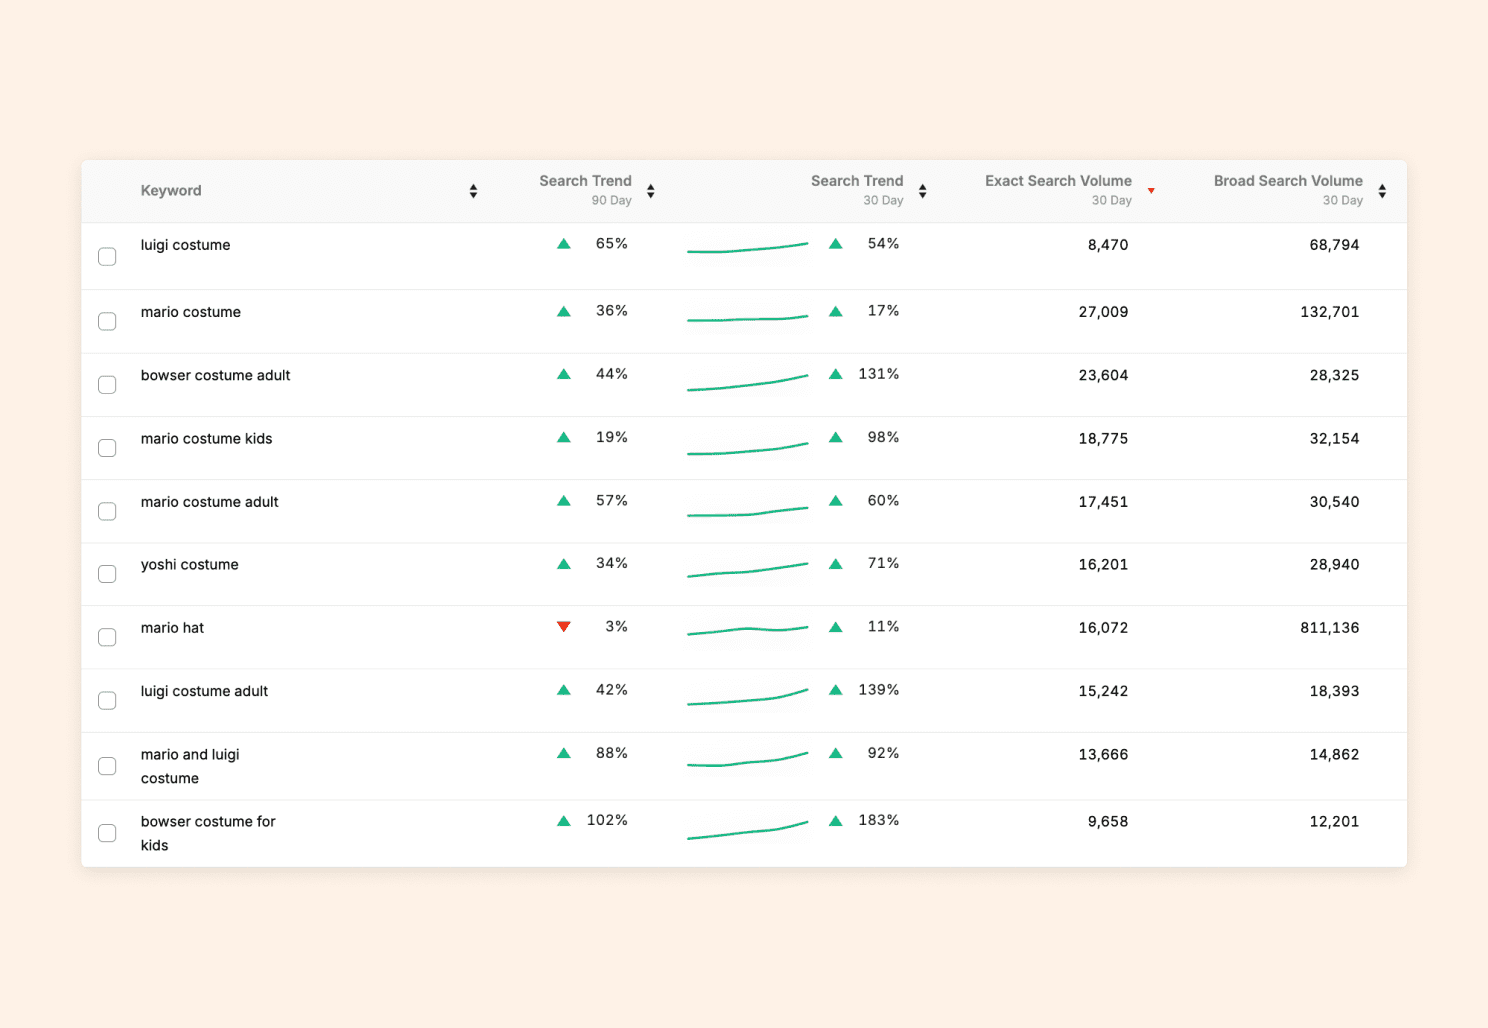This screenshot has height=1028, width=1488.
Task: Click green up arrow beside 139%
Action: pos(836,690)
